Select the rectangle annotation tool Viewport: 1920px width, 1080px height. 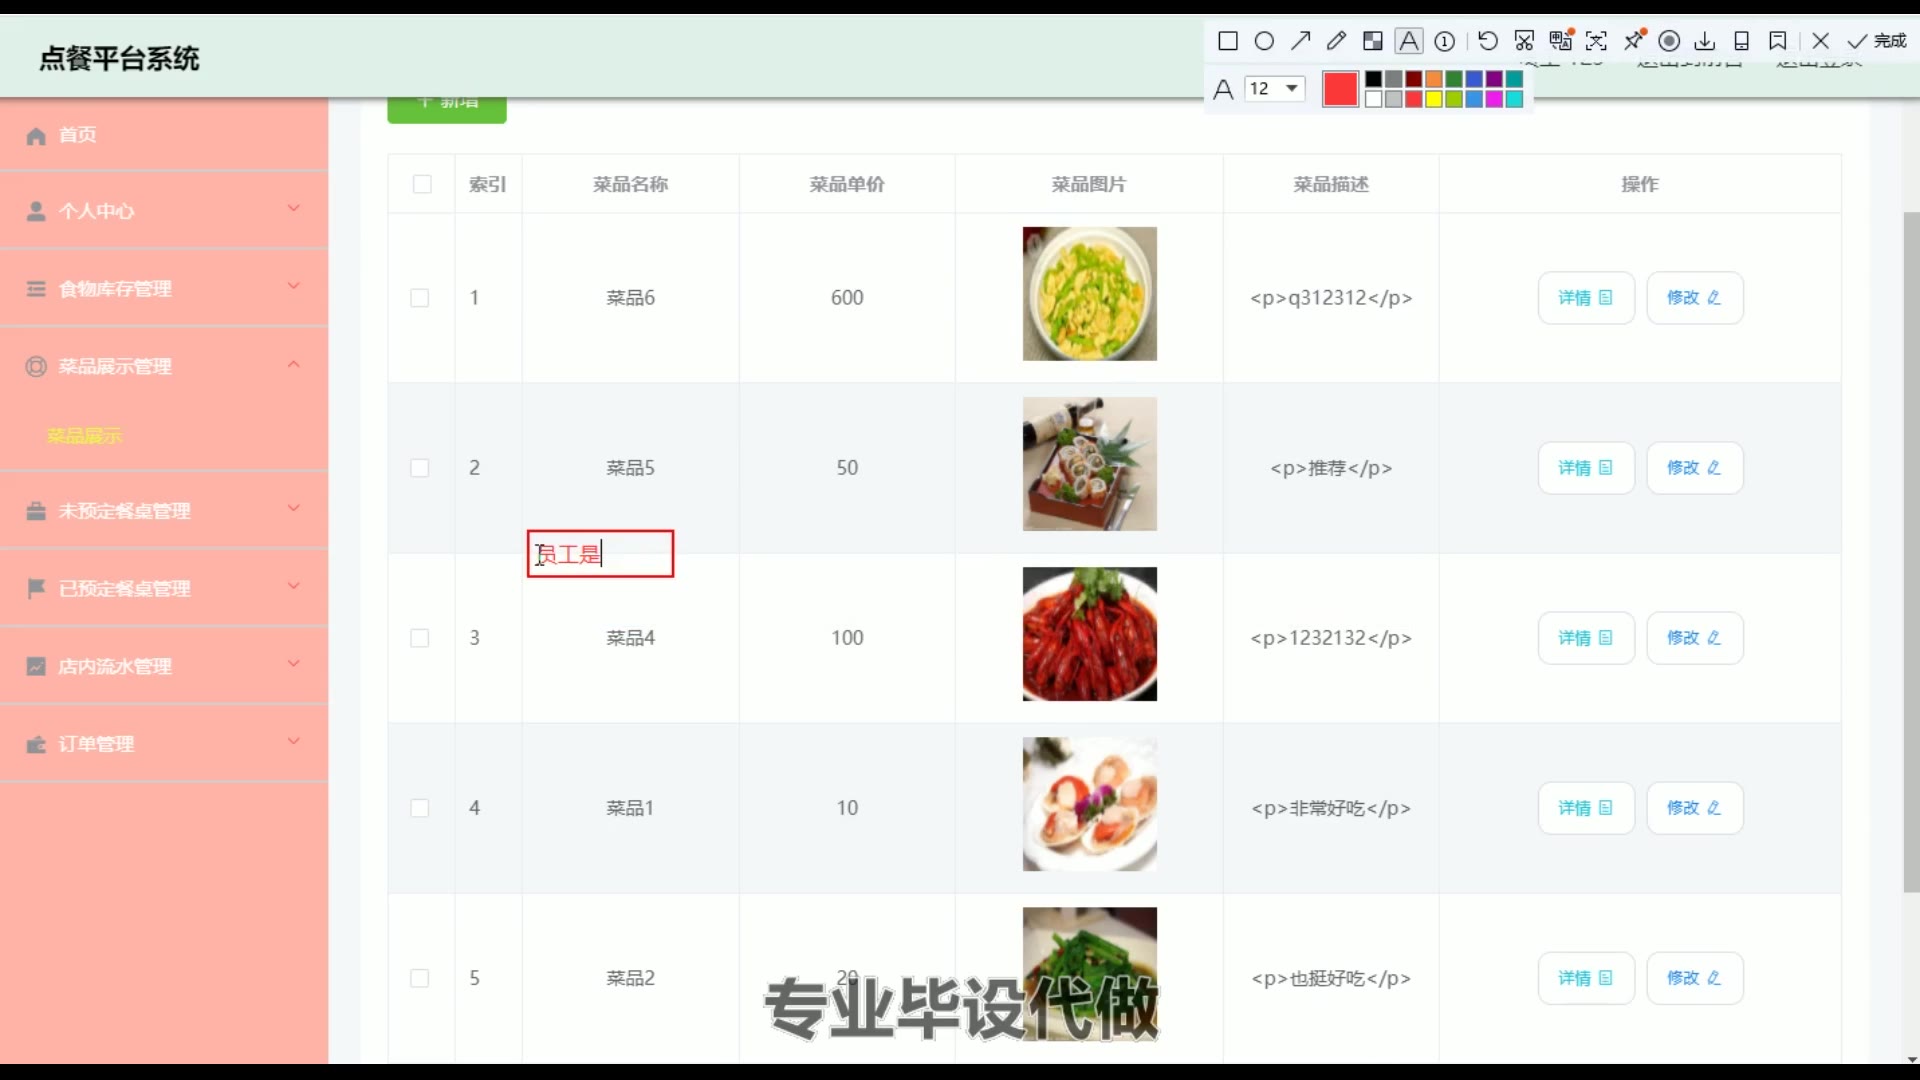tap(1228, 41)
